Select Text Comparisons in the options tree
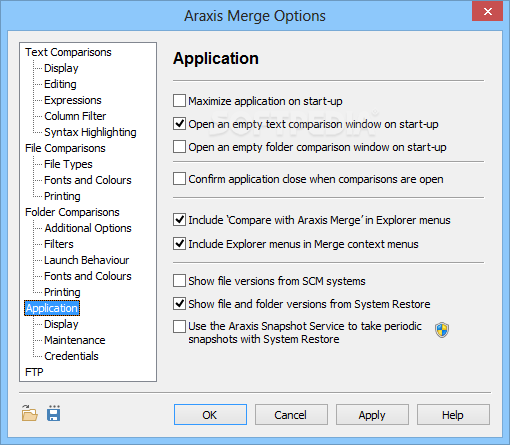510x445 pixels. coord(68,52)
